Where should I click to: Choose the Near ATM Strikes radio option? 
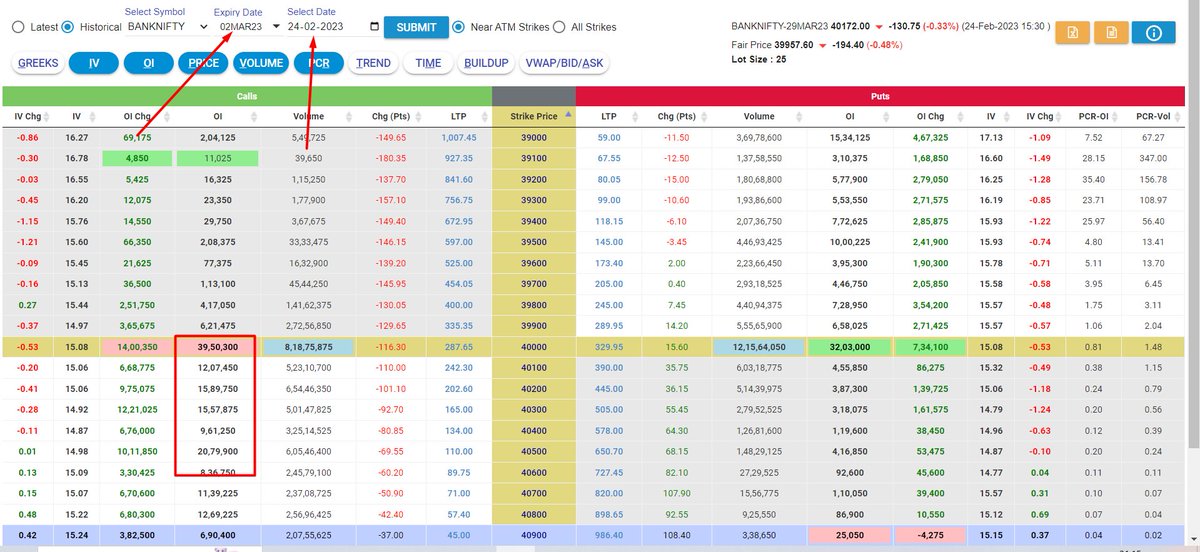pyautogui.click(x=459, y=27)
